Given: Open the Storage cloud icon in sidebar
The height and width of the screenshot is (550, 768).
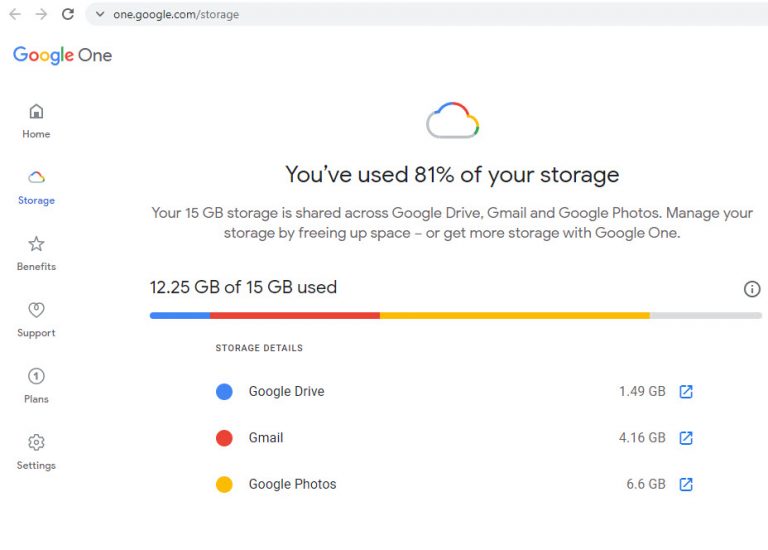Looking at the screenshot, I should (x=36, y=178).
